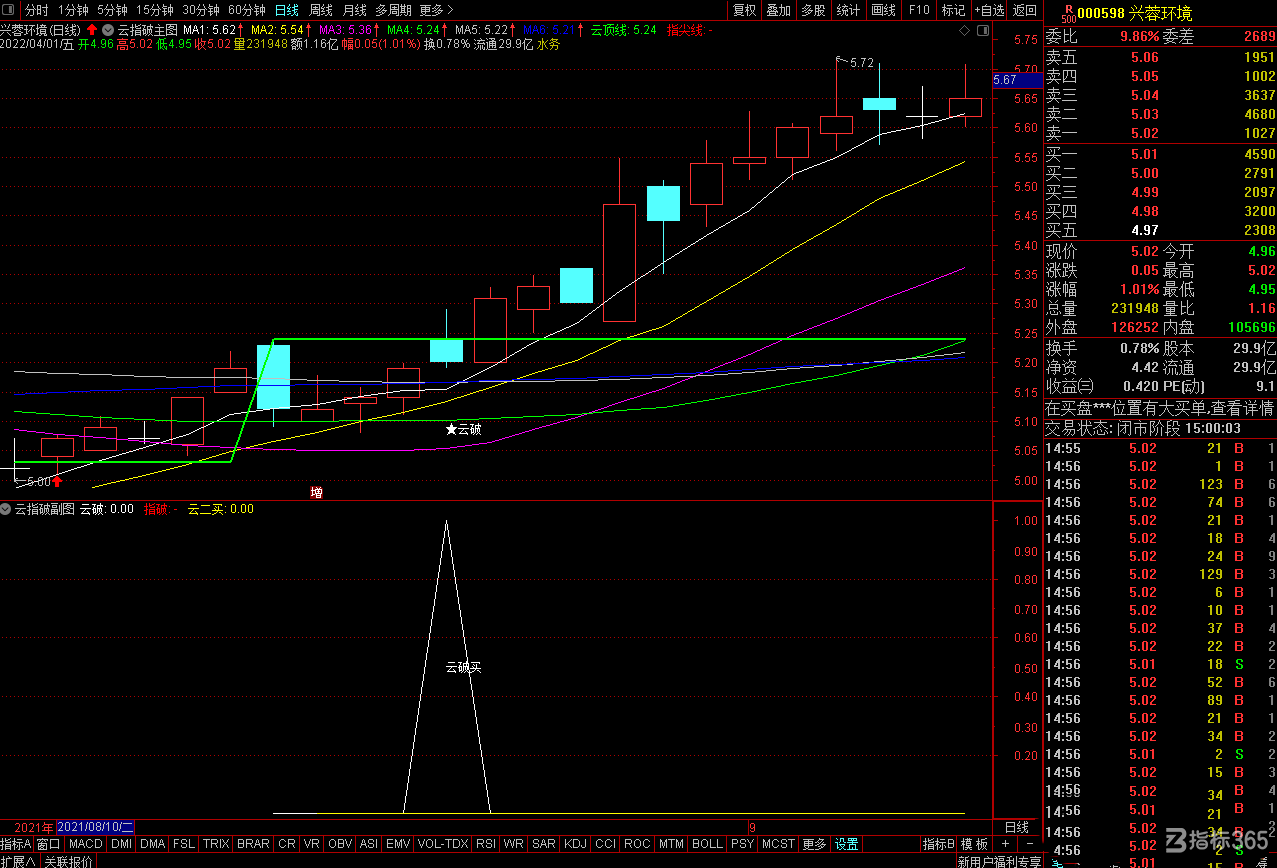Click the window layout icon beside the diamond
Viewport: 1277px width, 868px height.
tap(982, 31)
